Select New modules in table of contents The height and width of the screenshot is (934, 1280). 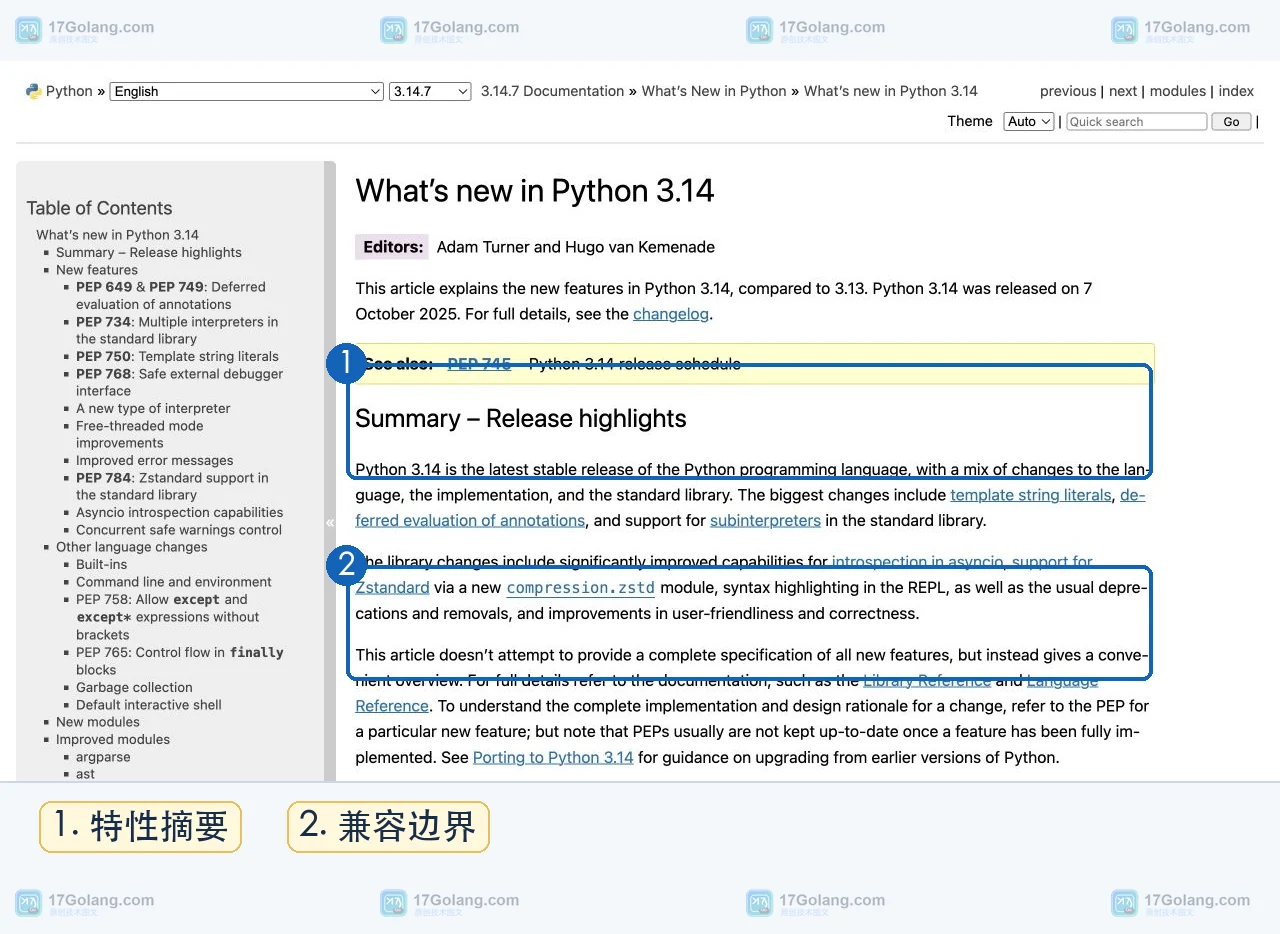pyautogui.click(x=98, y=722)
